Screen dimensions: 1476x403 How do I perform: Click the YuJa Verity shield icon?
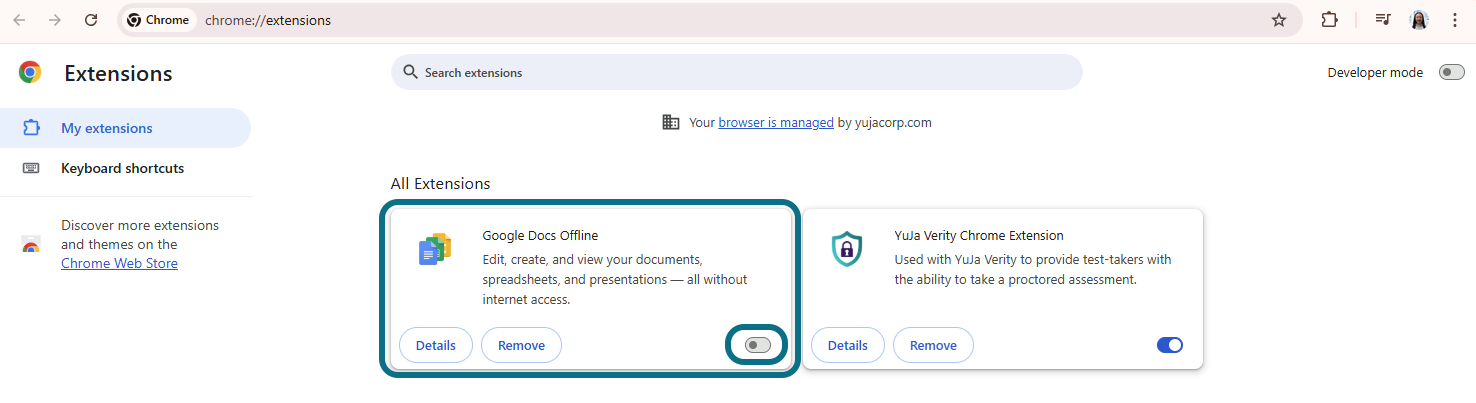tap(847, 248)
